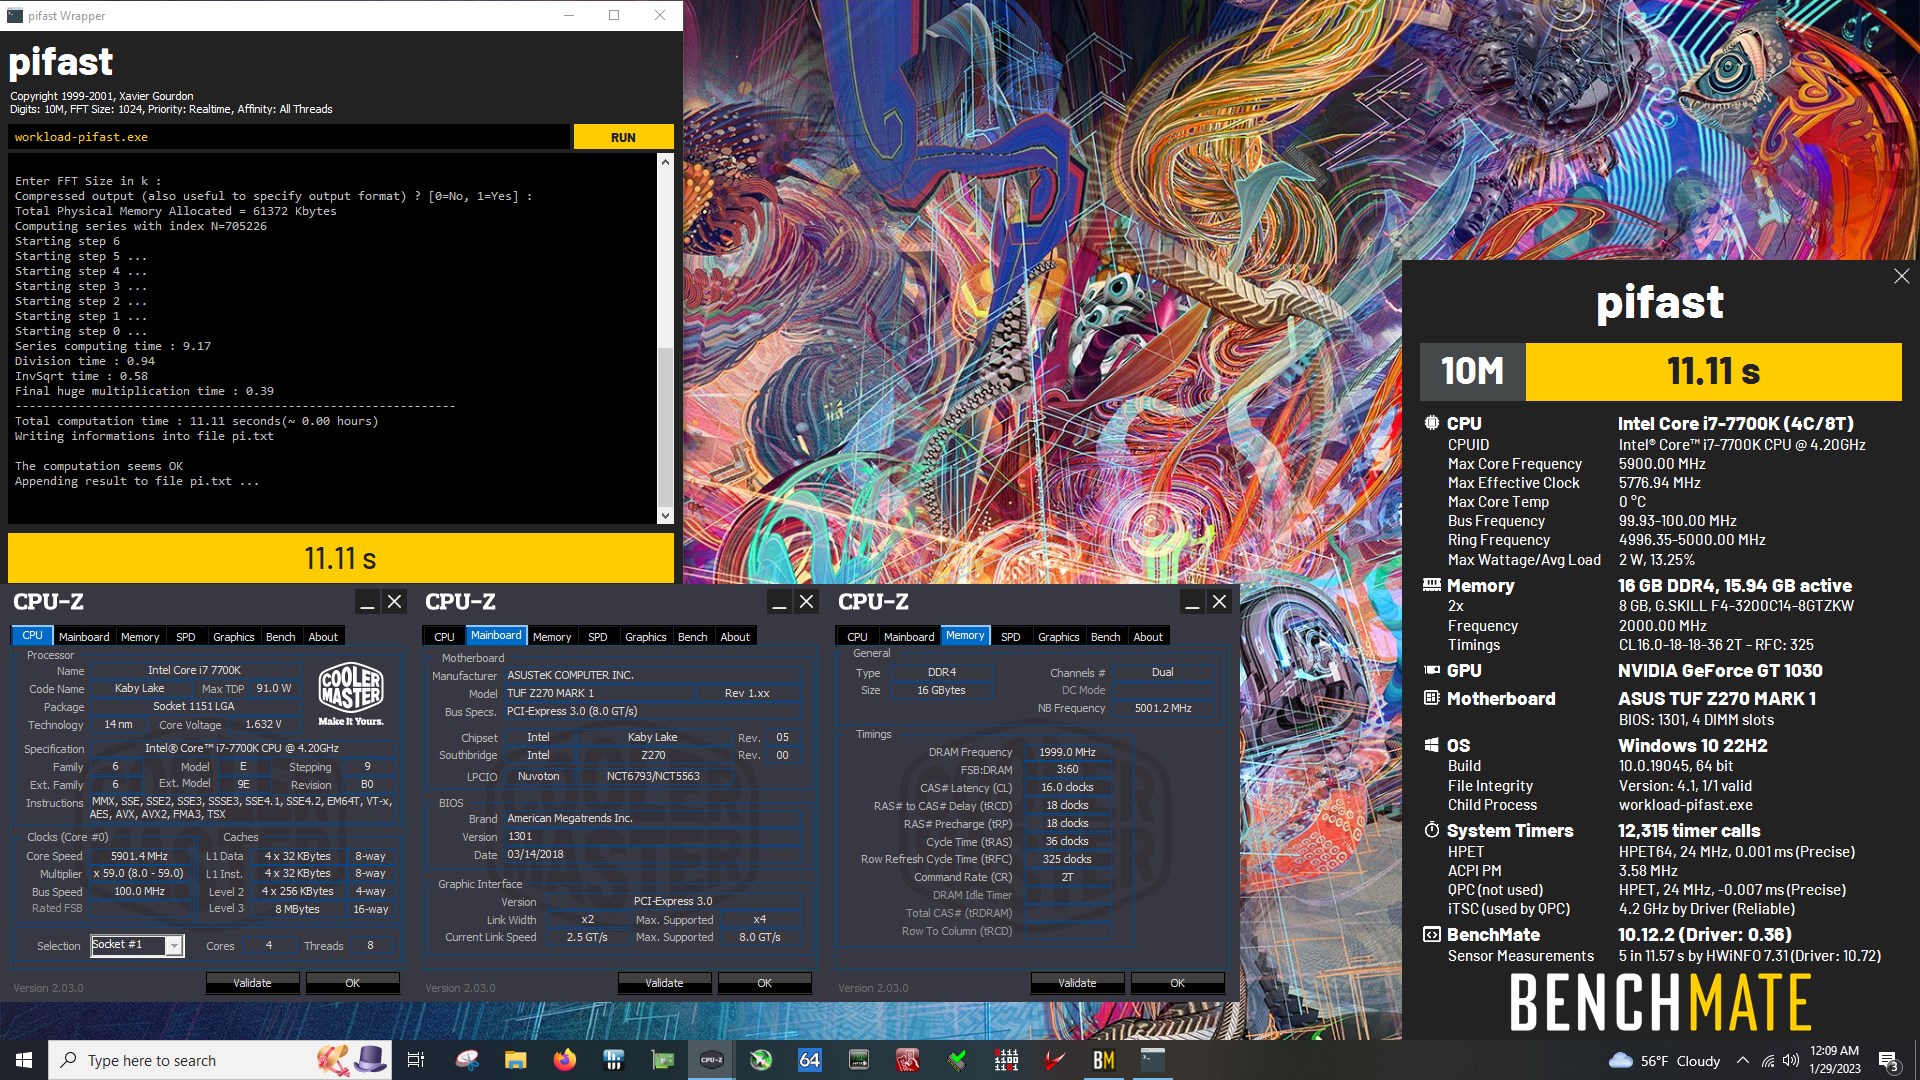The width and height of the screenshot is (1920, 1080).
Task: Click the Core Voltage value 1.632 V
Action: pyautogui.click(x=264, y=725)
